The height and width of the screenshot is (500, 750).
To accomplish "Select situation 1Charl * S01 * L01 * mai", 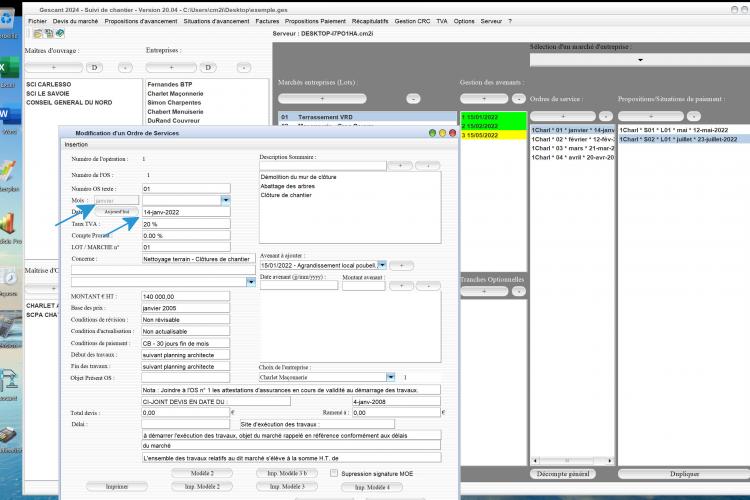I will [x=674, y=130].
